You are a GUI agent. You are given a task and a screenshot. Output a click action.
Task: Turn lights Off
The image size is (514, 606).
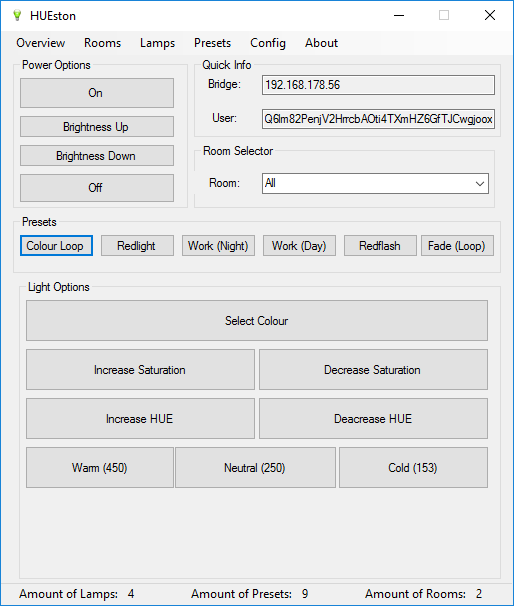click(97, 188)
